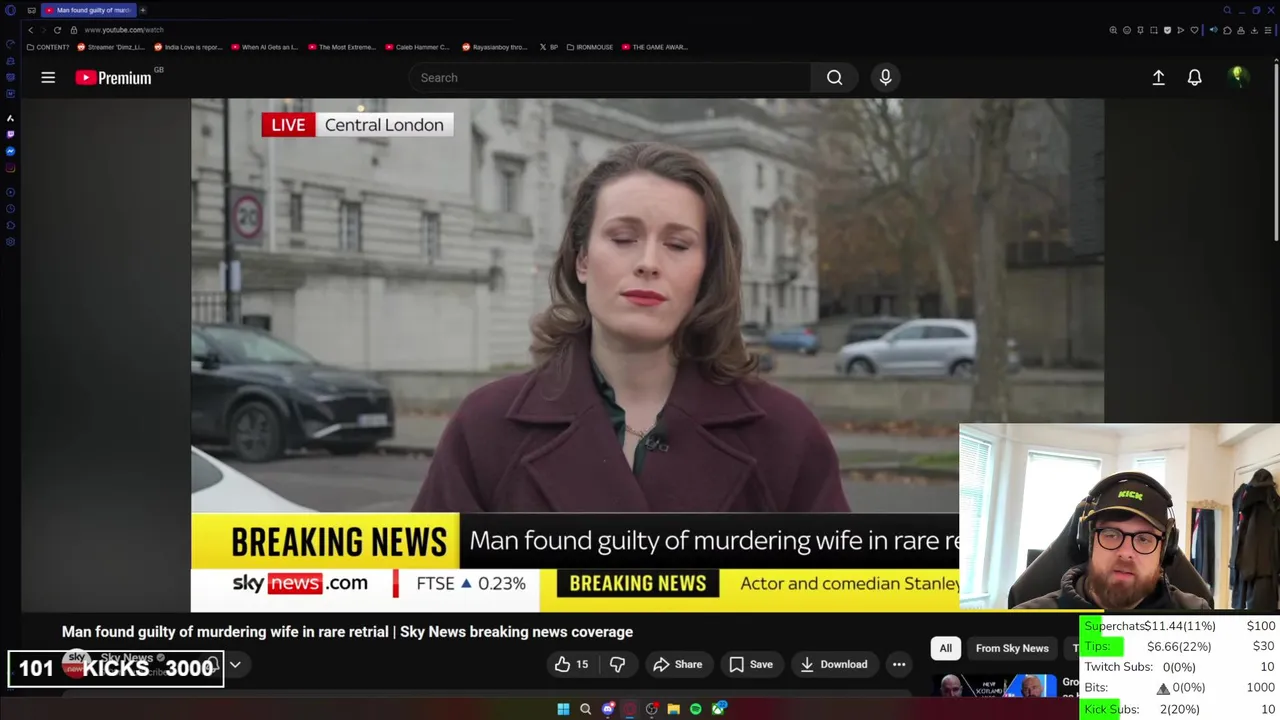Click the page vertical scrollbar
The width and height of the screenshot is (1280, 720).
tap(1276, 150)
